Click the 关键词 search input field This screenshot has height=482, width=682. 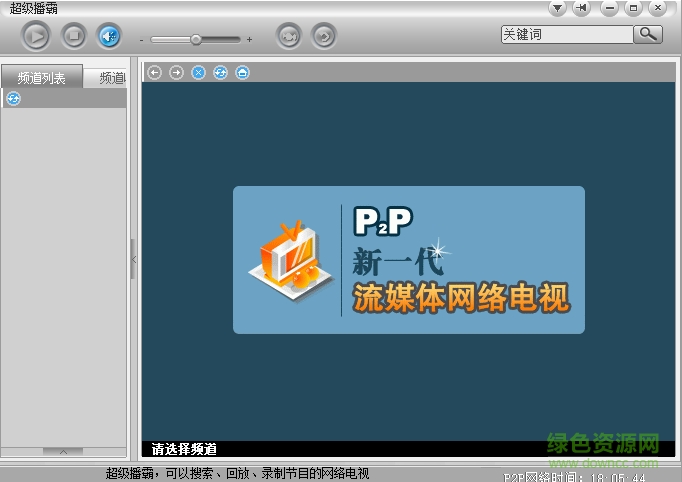tap(567, 34)
